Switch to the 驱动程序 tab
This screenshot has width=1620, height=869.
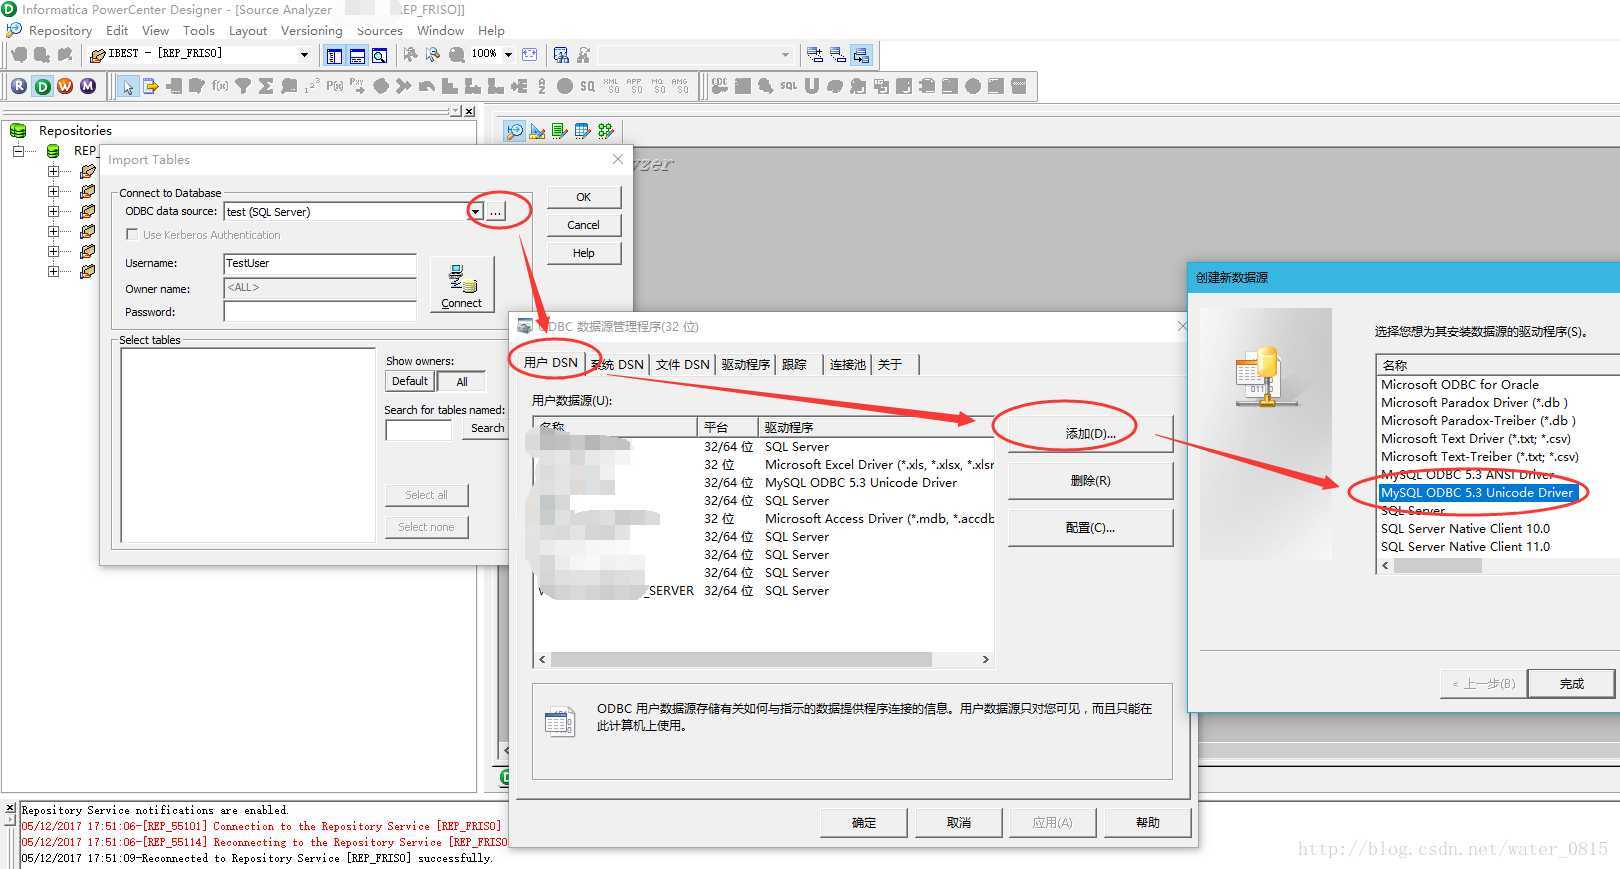click(x=746, y=364)
